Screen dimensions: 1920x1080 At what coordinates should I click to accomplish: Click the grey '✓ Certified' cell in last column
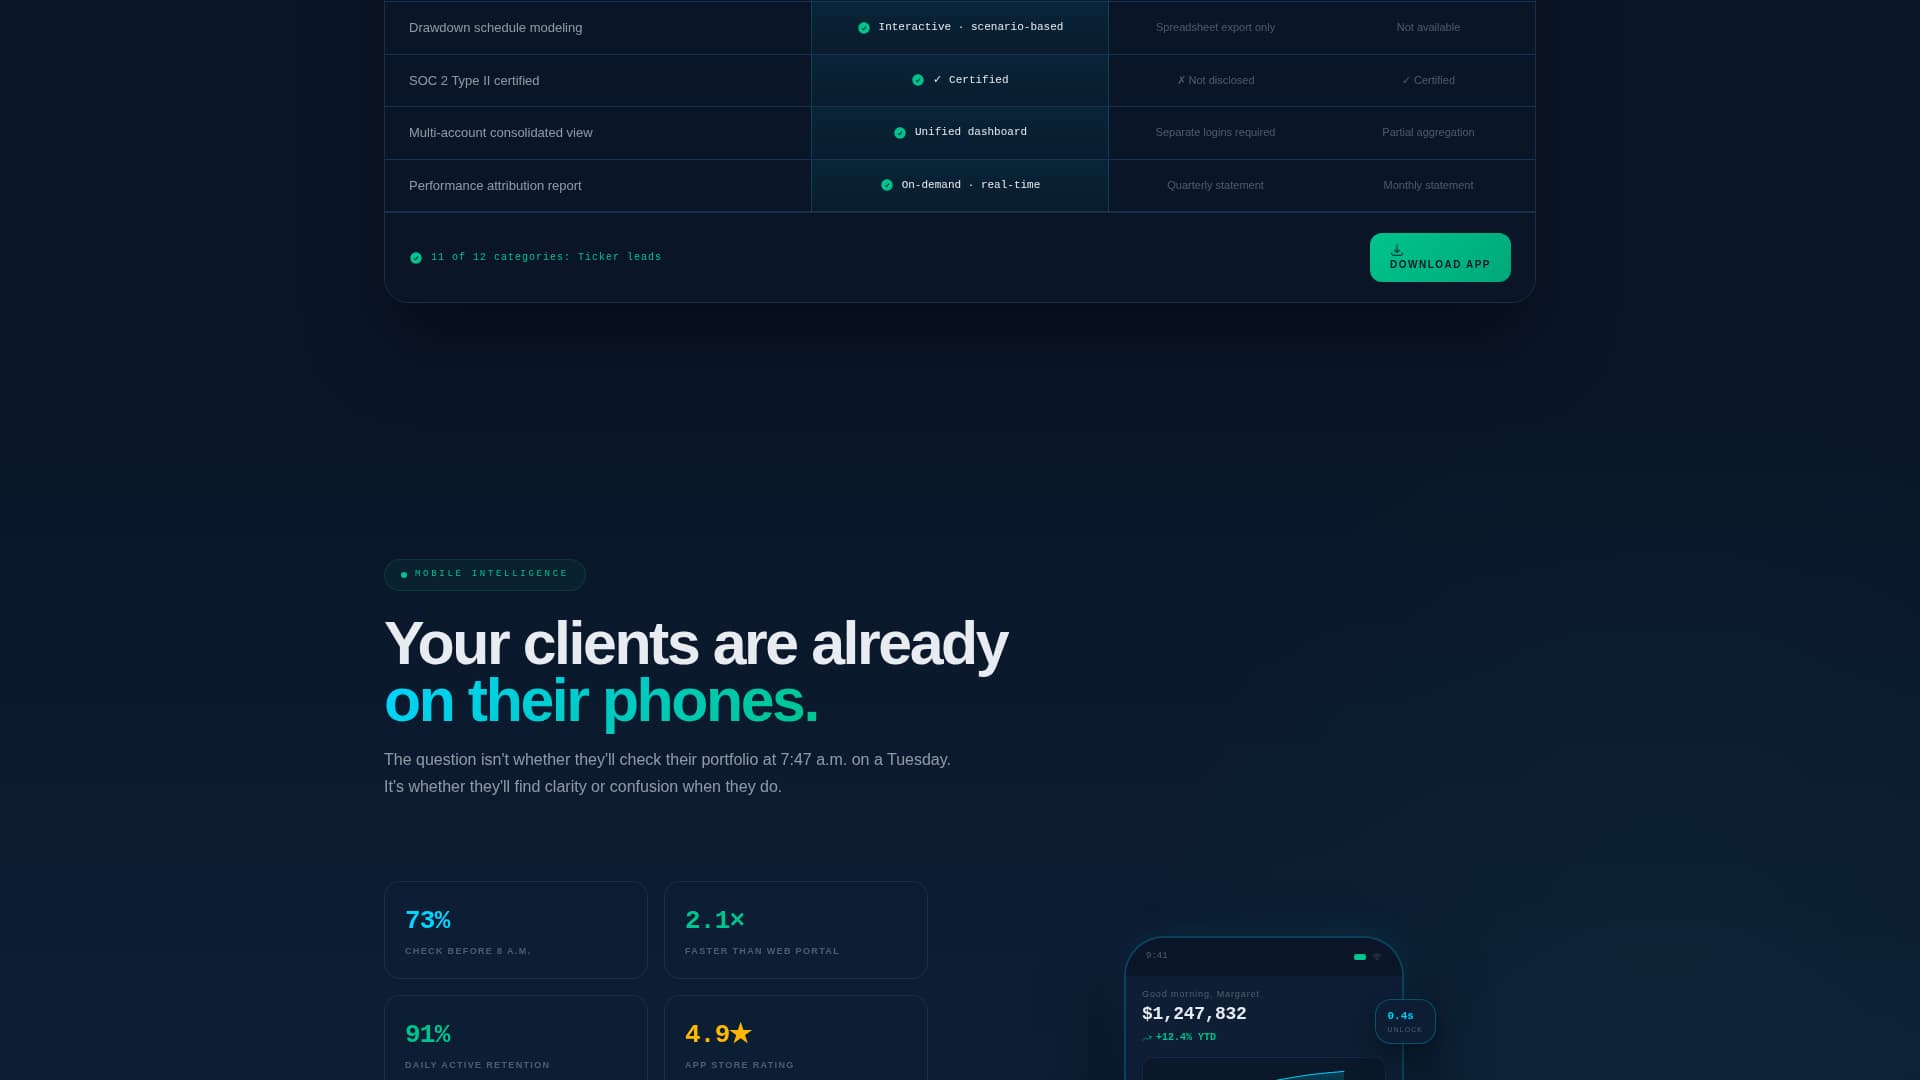point(1428,81)
